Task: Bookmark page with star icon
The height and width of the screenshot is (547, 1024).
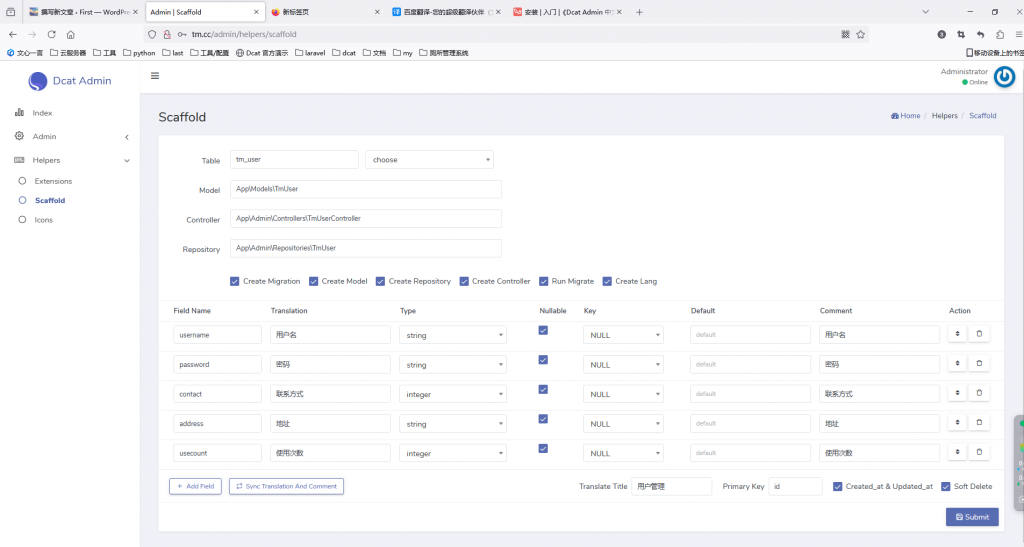Action: coord(861,35)
